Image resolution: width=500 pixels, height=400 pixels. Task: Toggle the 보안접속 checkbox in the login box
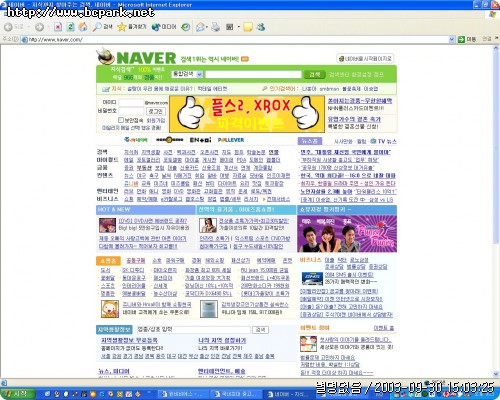(121, 120)
